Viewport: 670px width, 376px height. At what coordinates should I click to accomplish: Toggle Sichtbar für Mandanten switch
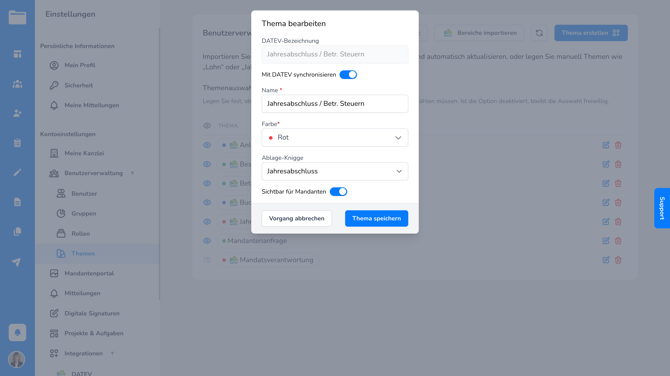click(x=338, y=191)
